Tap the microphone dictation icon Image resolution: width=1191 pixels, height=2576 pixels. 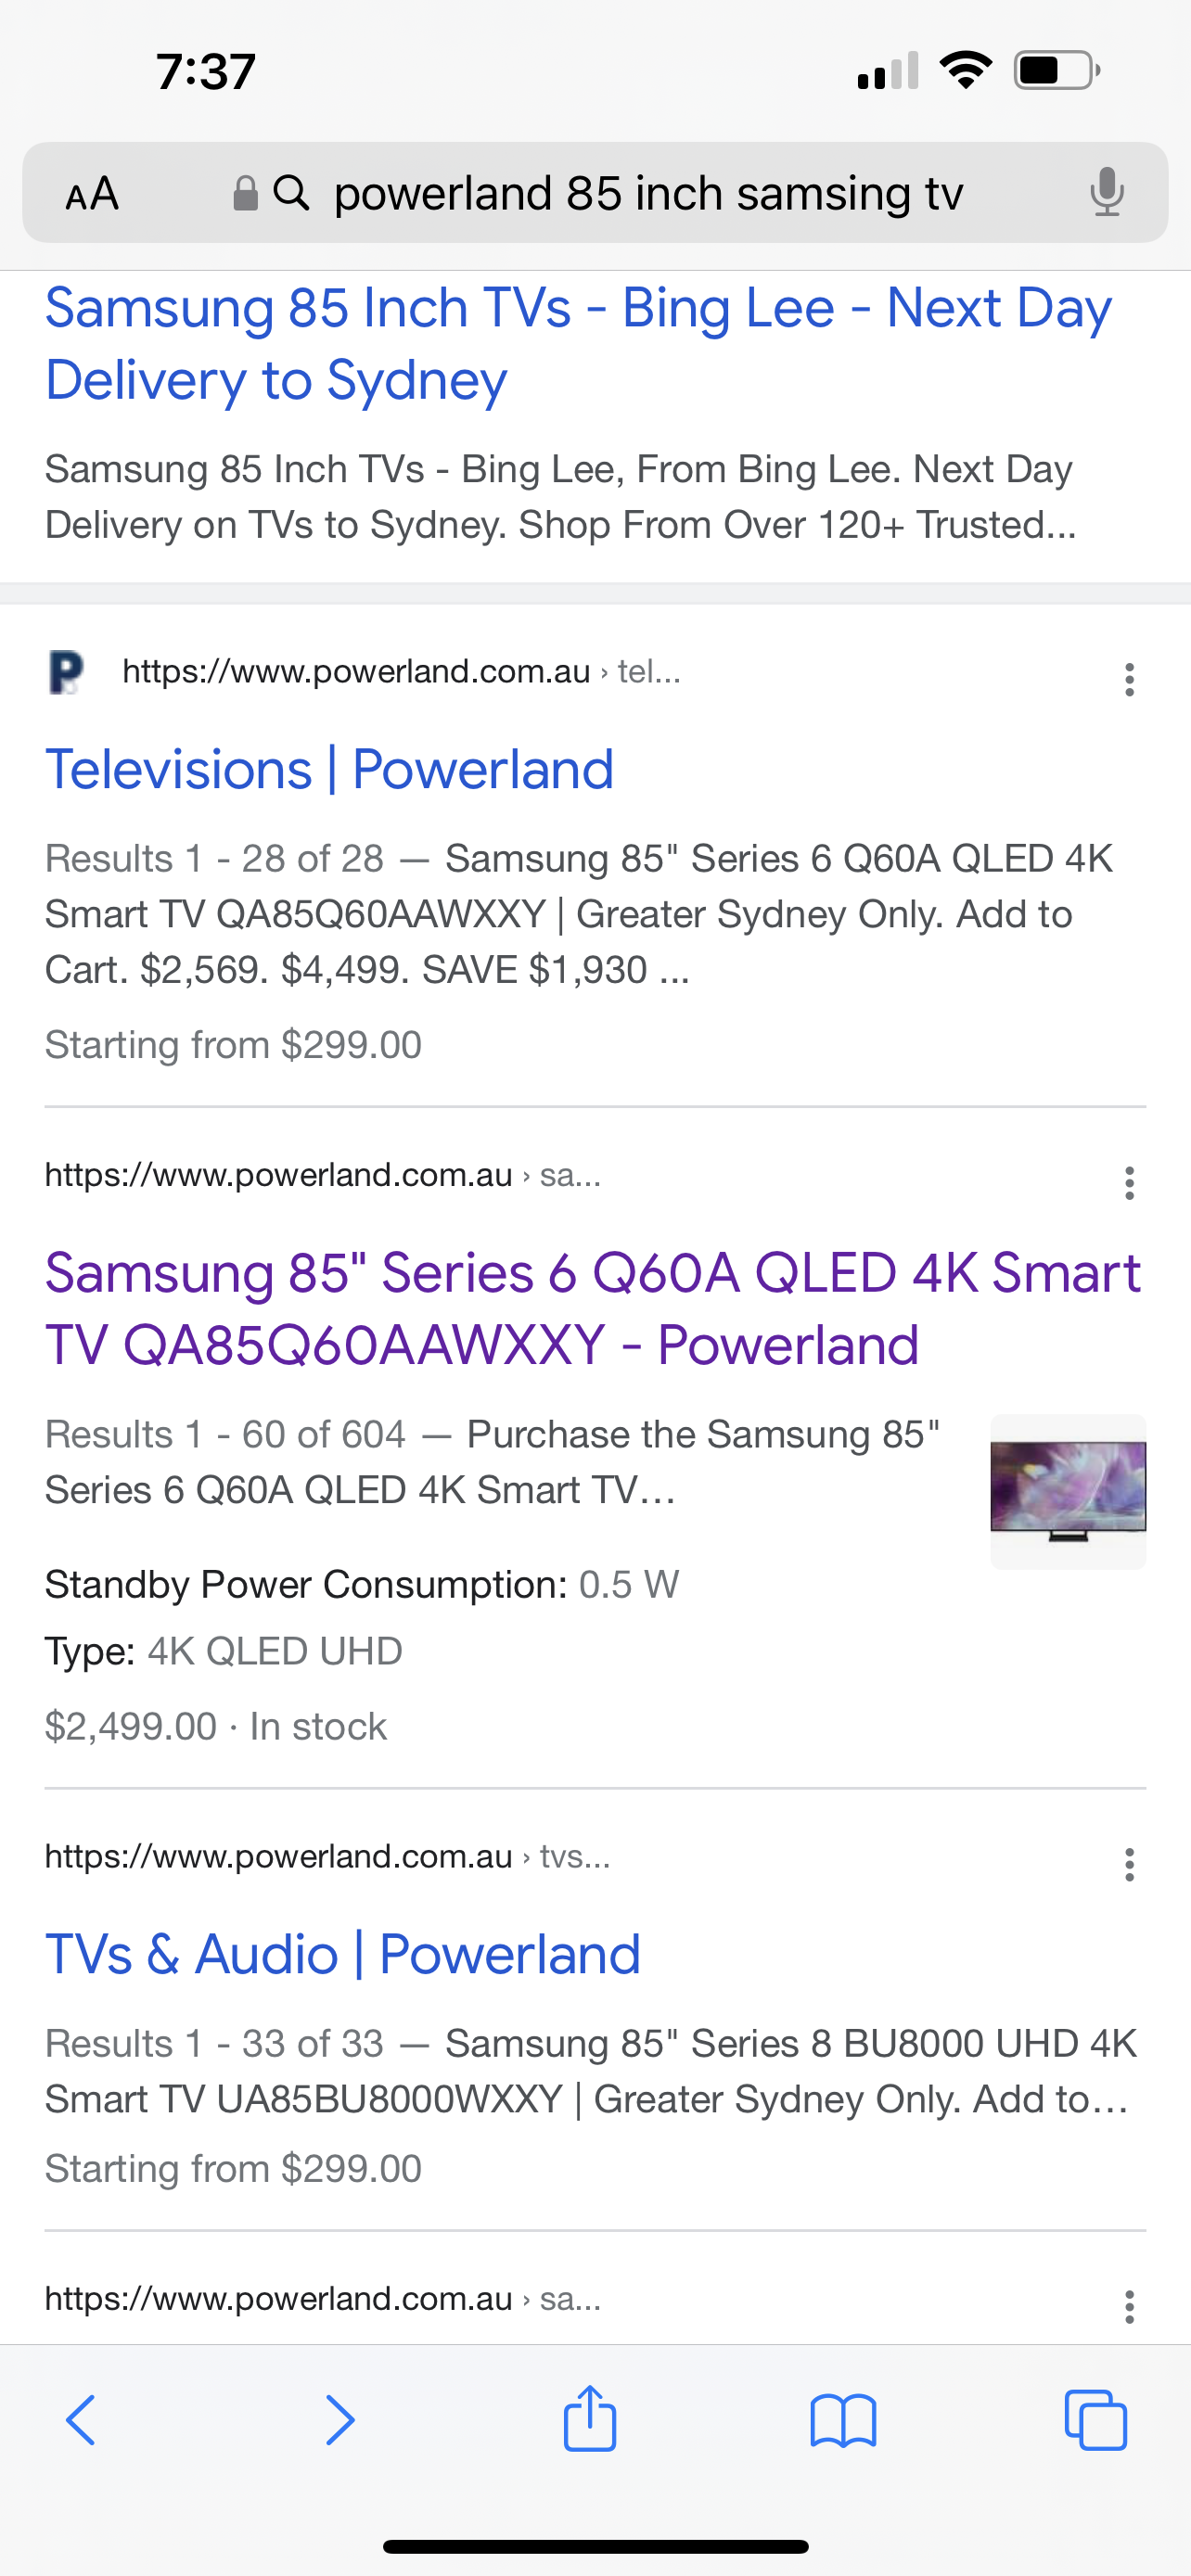(1107, 192)
